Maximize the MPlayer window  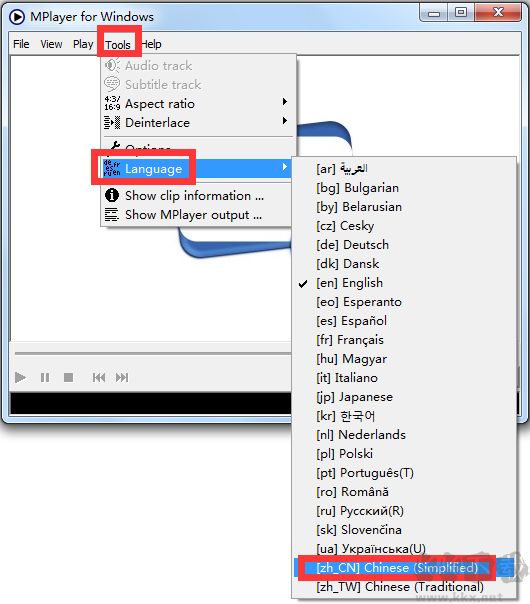(461, 13)
